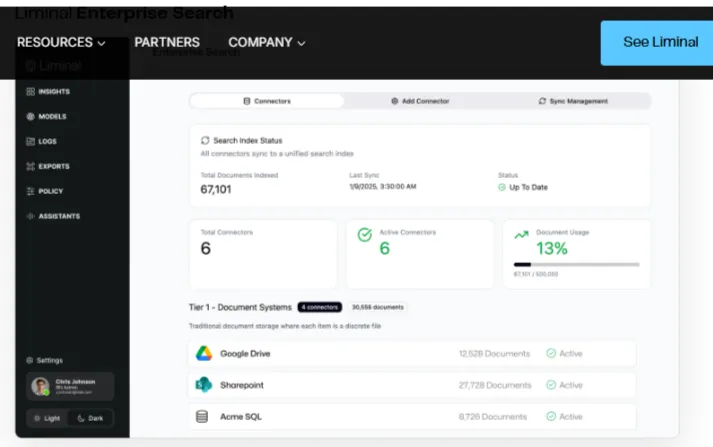
Task: Click Google Drive's Active status icon
Action: tap(551, 353)
